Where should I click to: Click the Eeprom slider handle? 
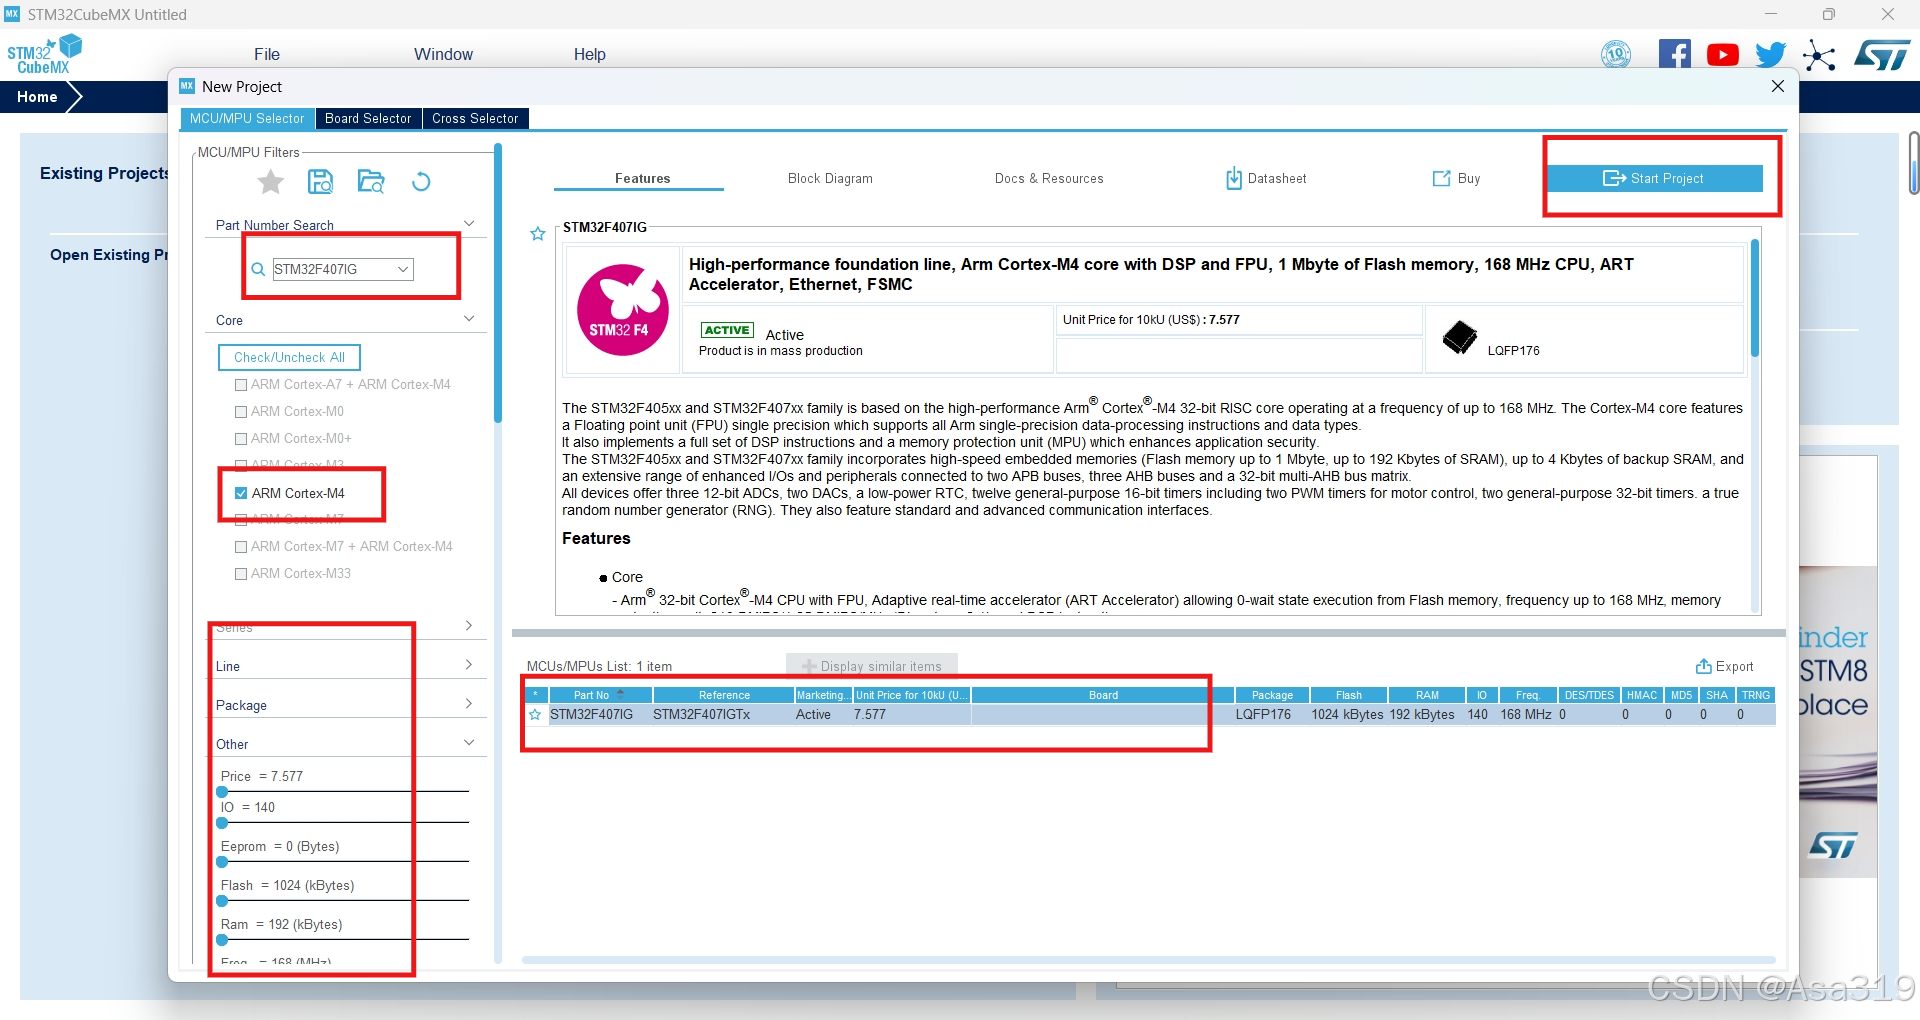pyautogui.click(x=222, y=862)
